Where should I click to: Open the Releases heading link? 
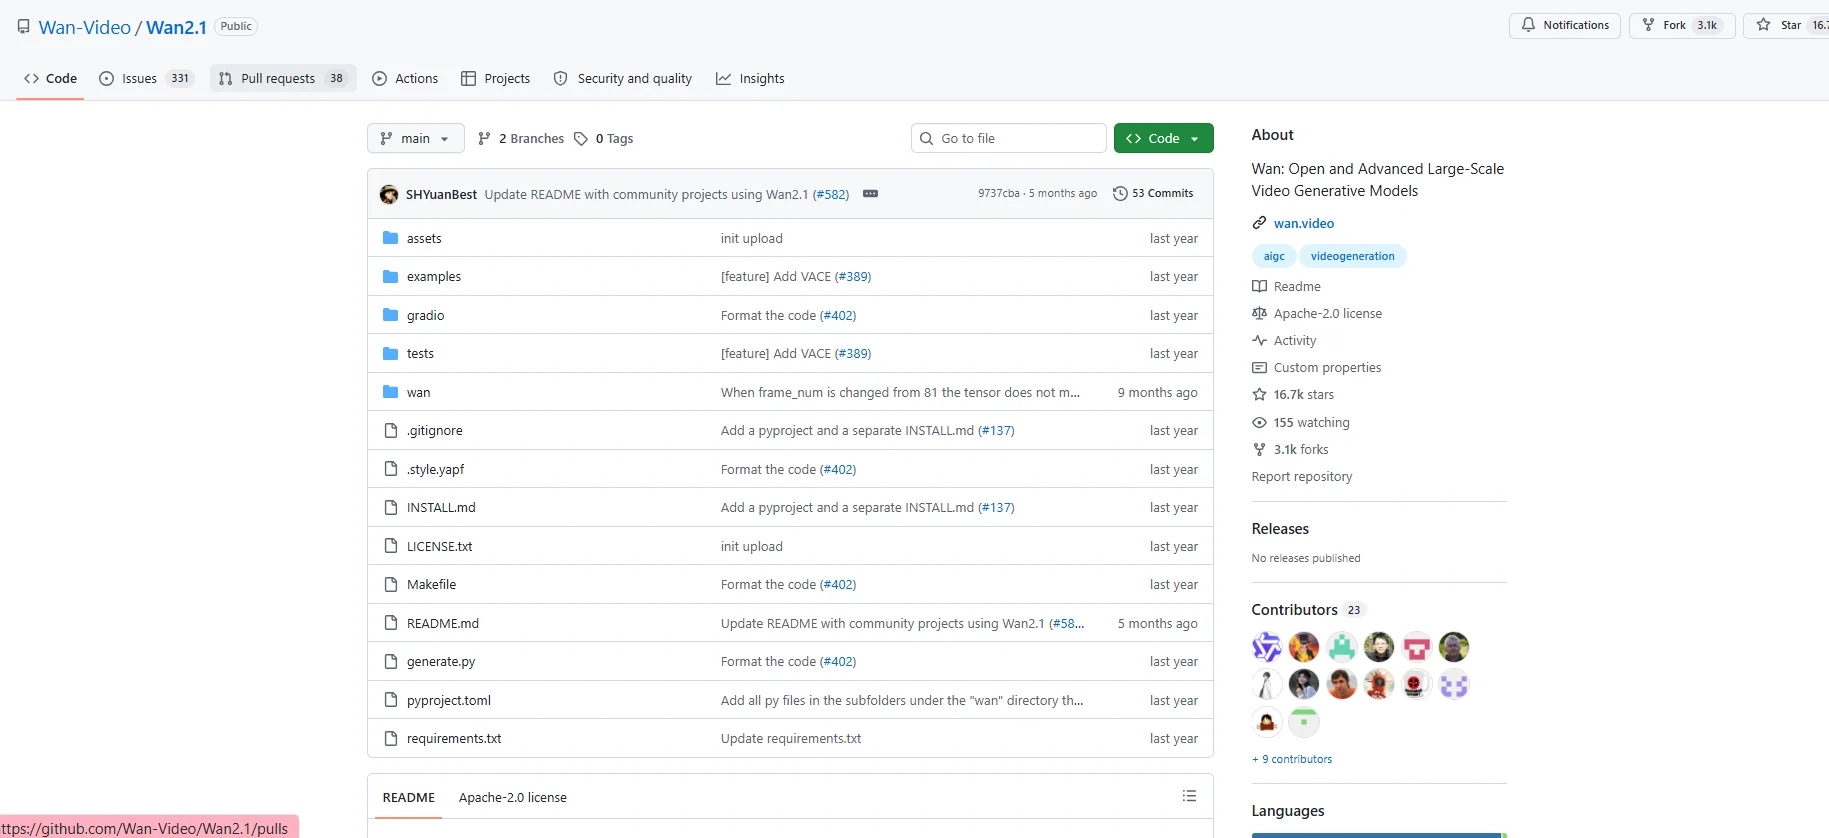point(1280,529)
